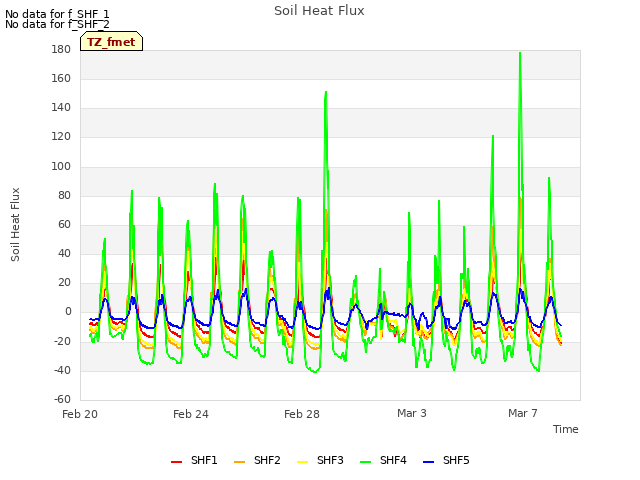Screen dimensions: 640x480
Task: Click the 'No data for f_SHF_1' message
Action: [x=57, y=14]
